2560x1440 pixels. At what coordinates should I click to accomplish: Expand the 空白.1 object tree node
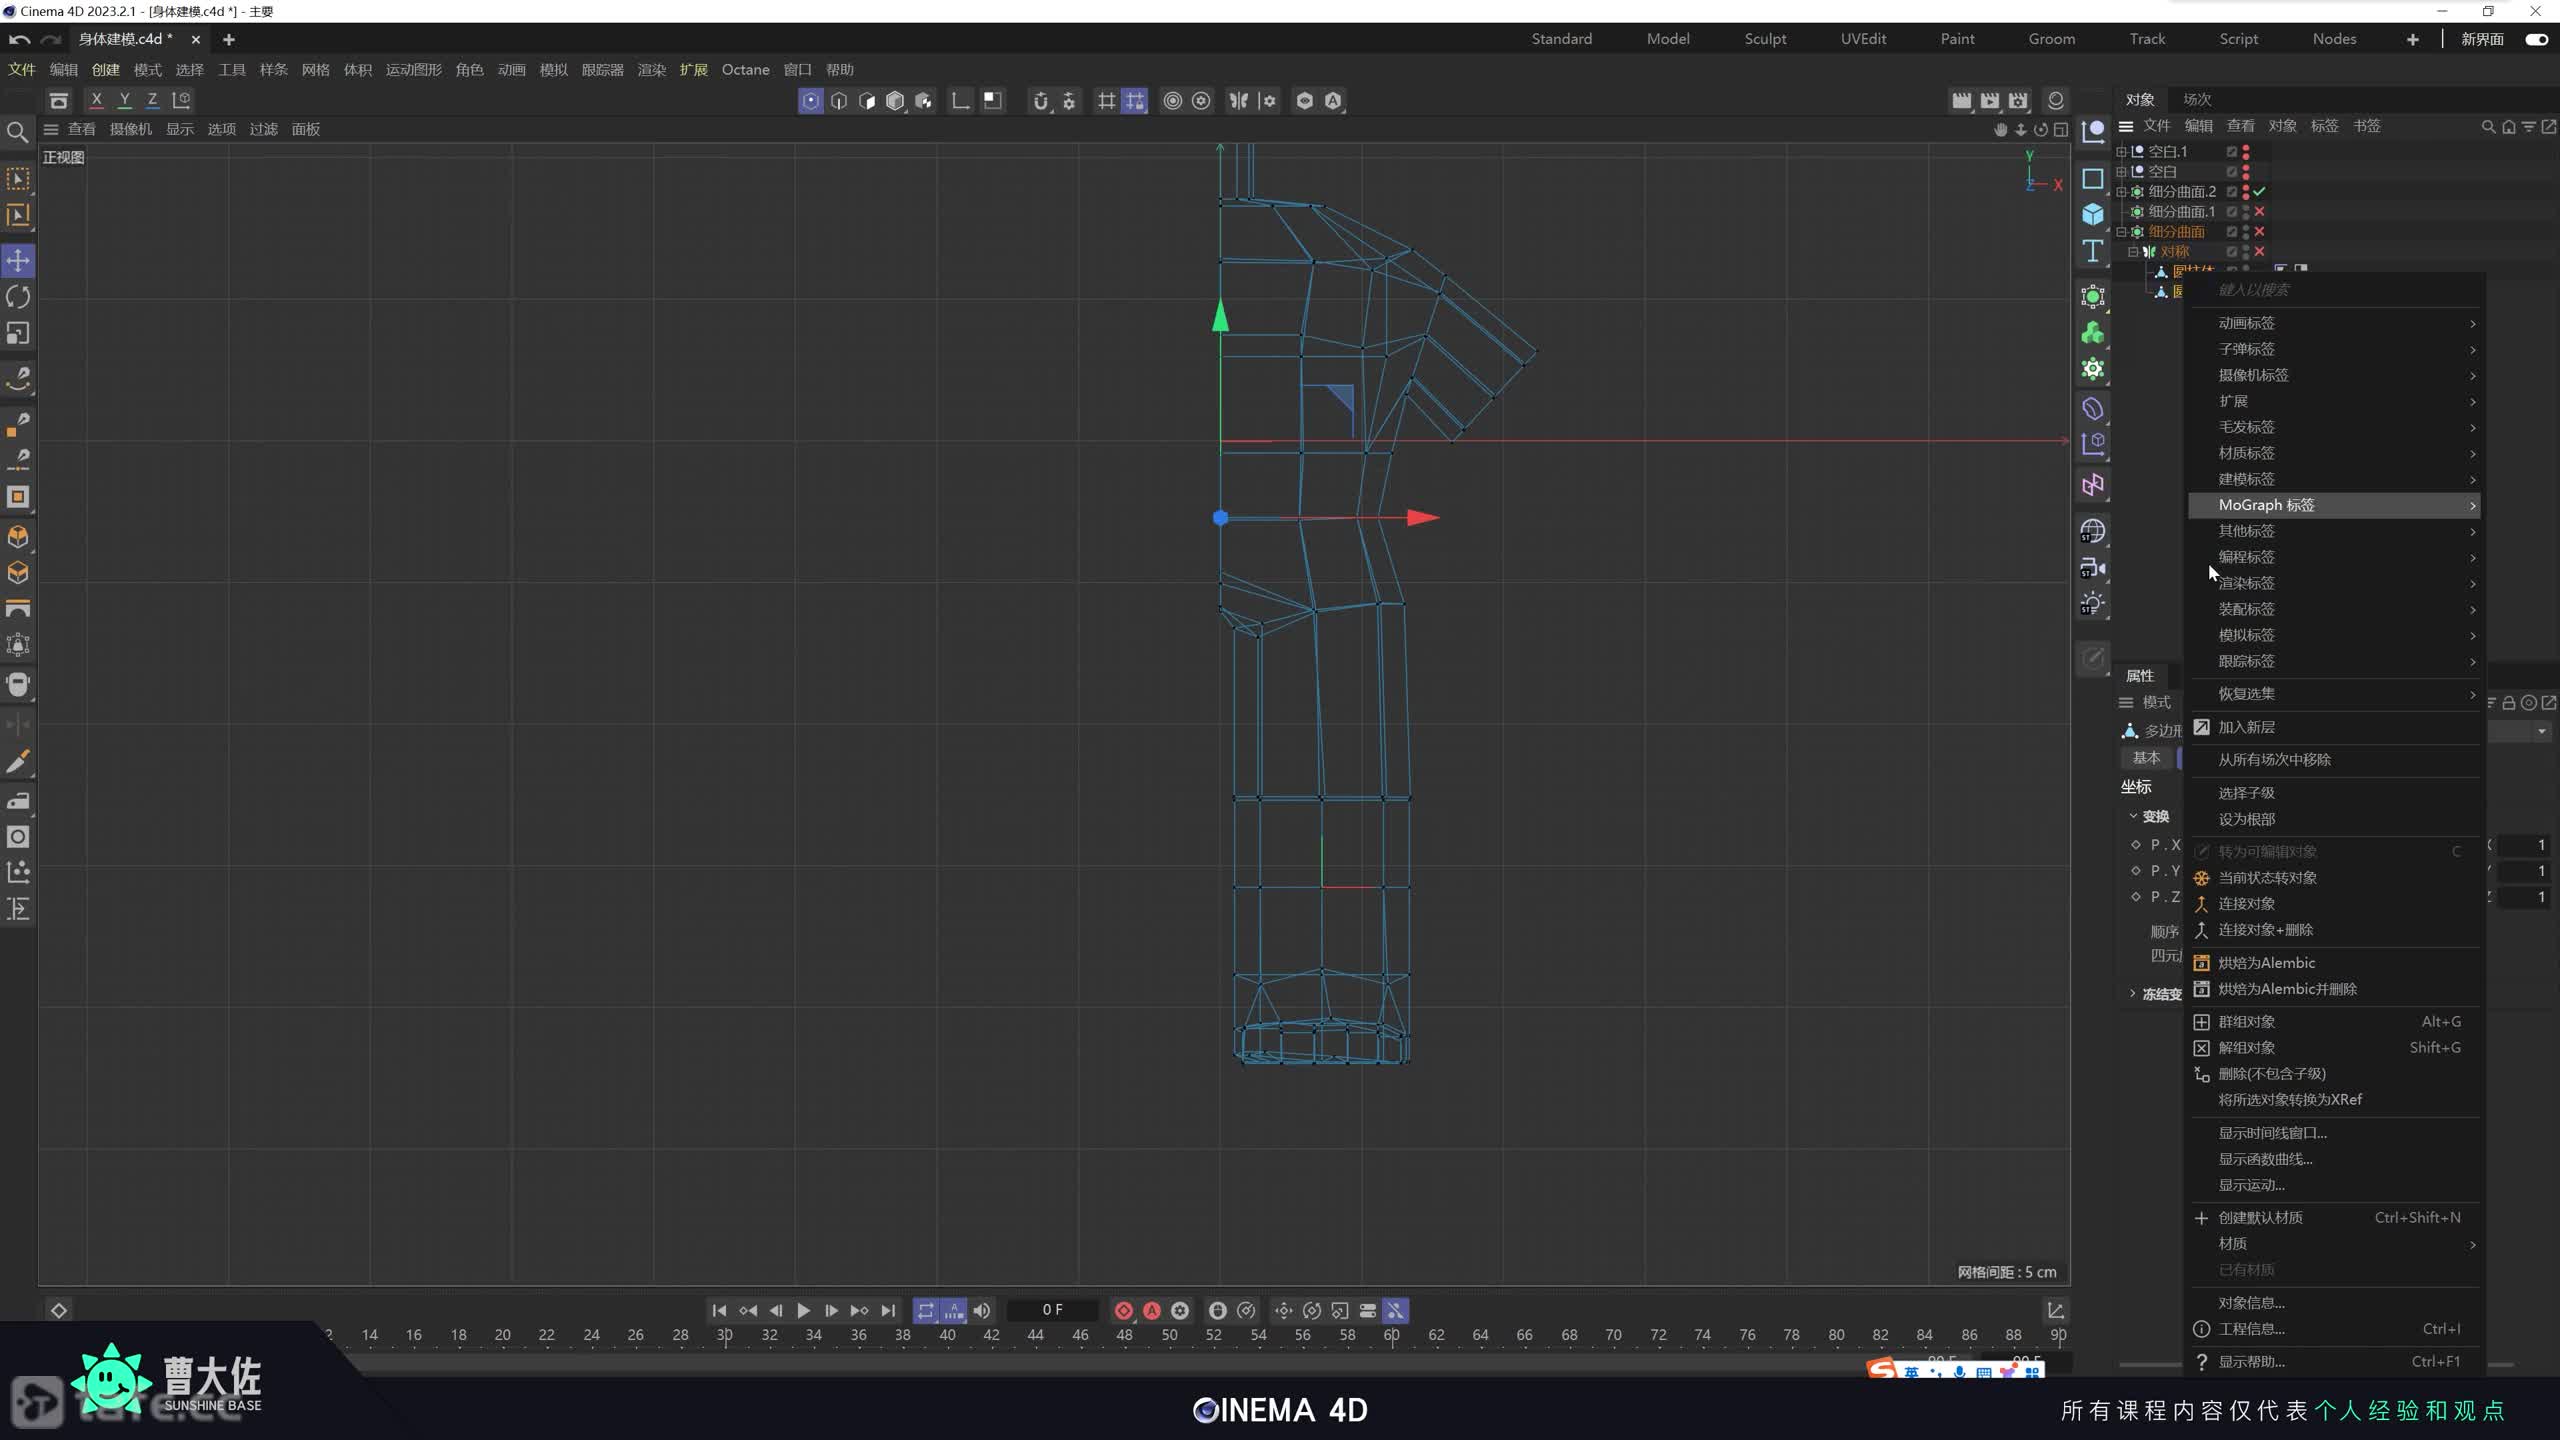(x=2121, y=152)
